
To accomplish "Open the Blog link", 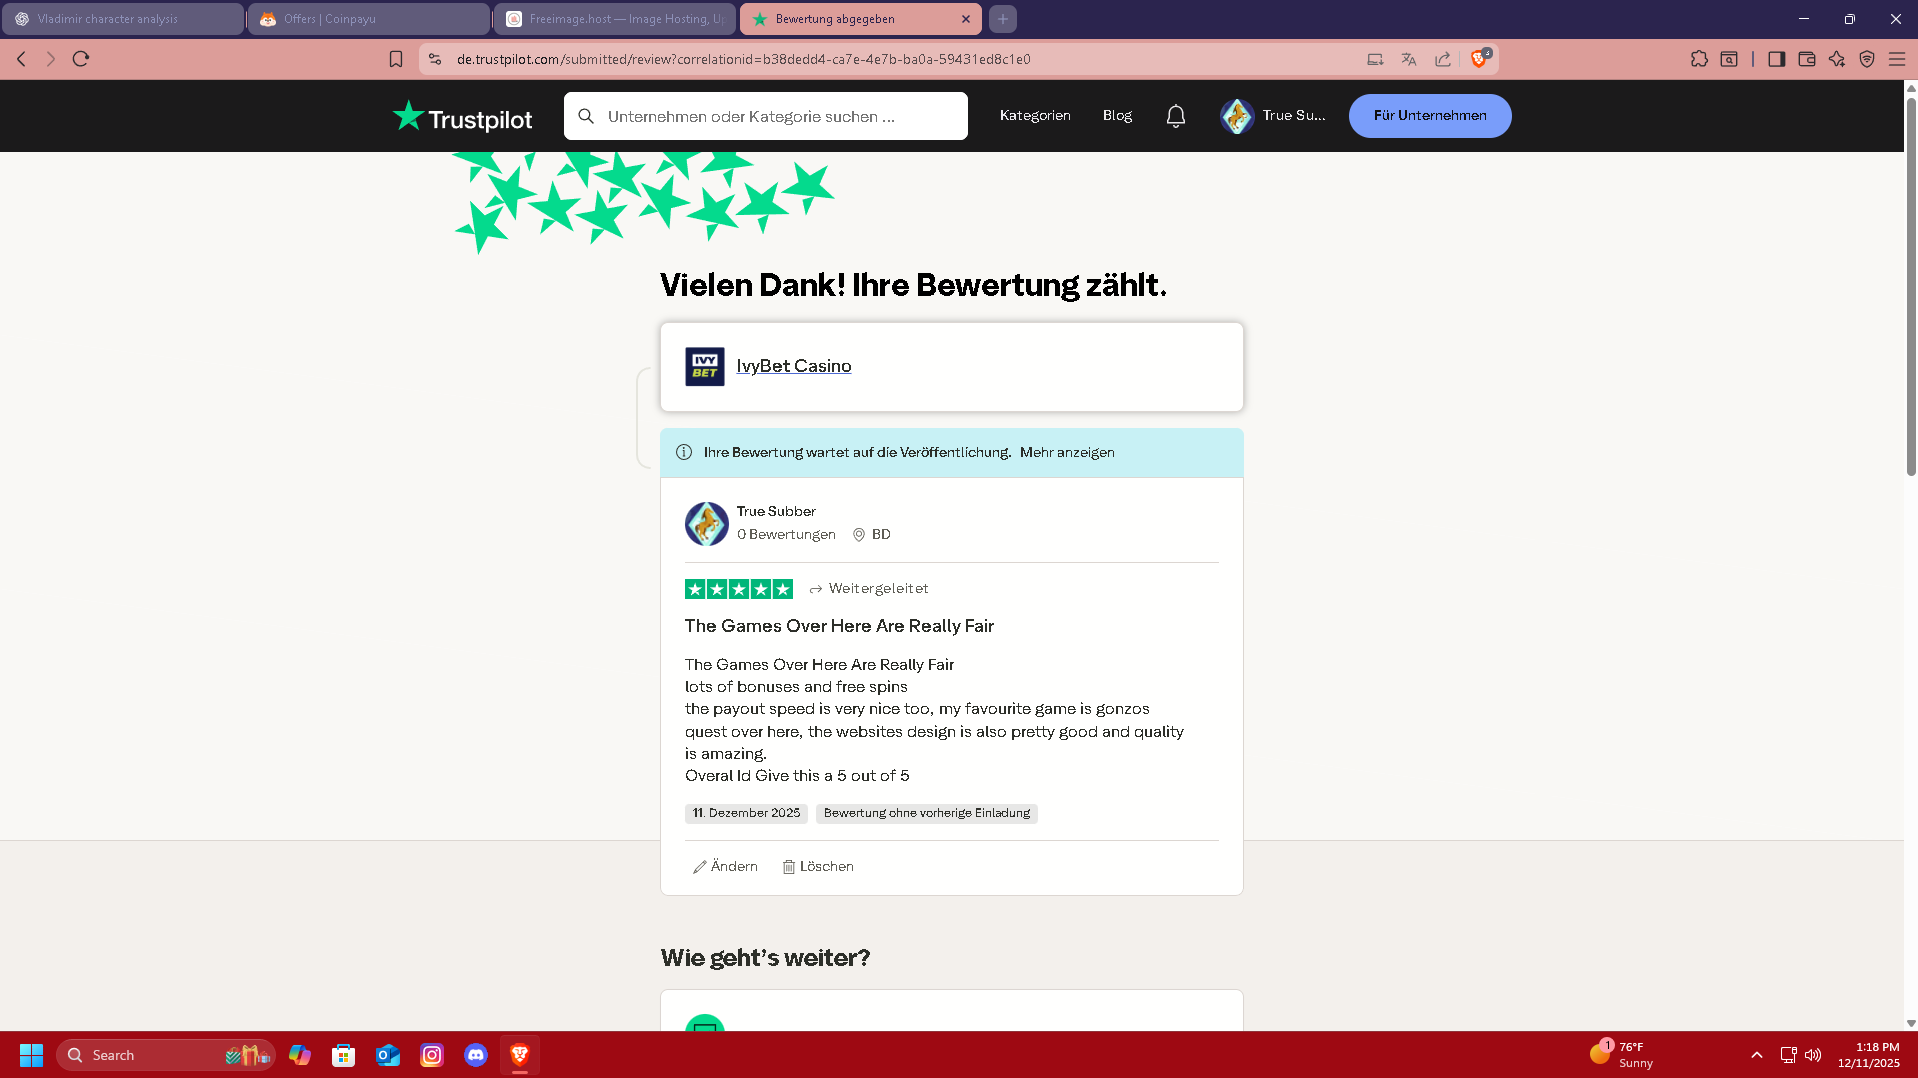I will click(x=1117, y=116).
